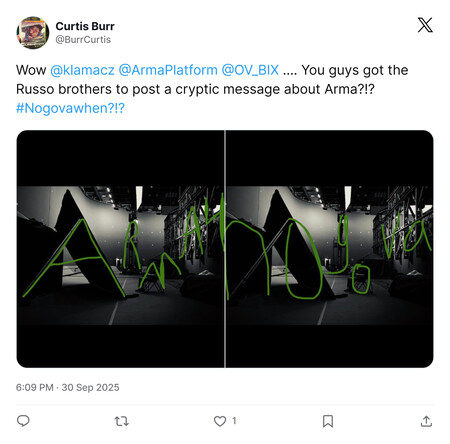Click the X logo
Viewport: 450px width, 444px height.
[425, 25]
